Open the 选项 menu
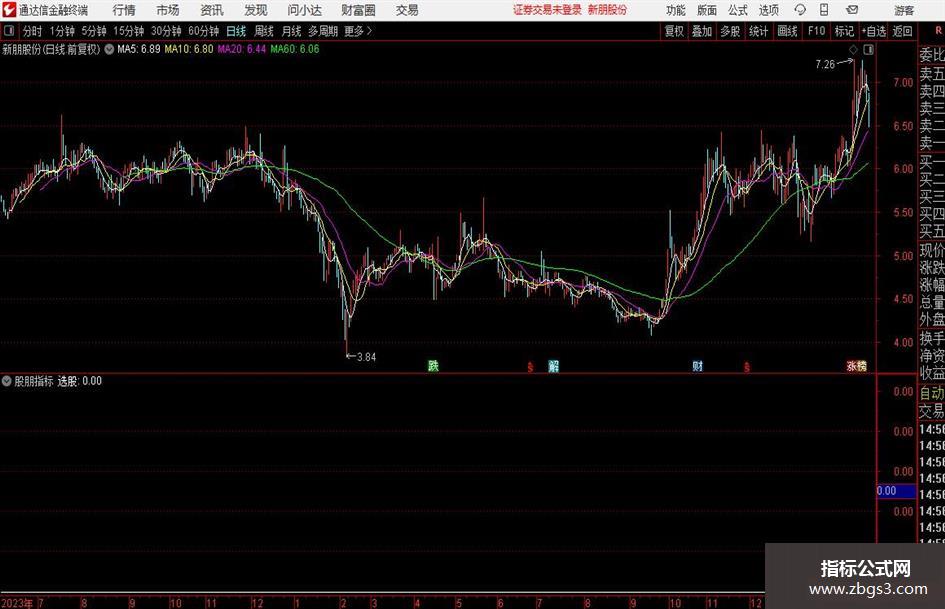The height and width of the screenshot is (609, 945). click(768, 10)
